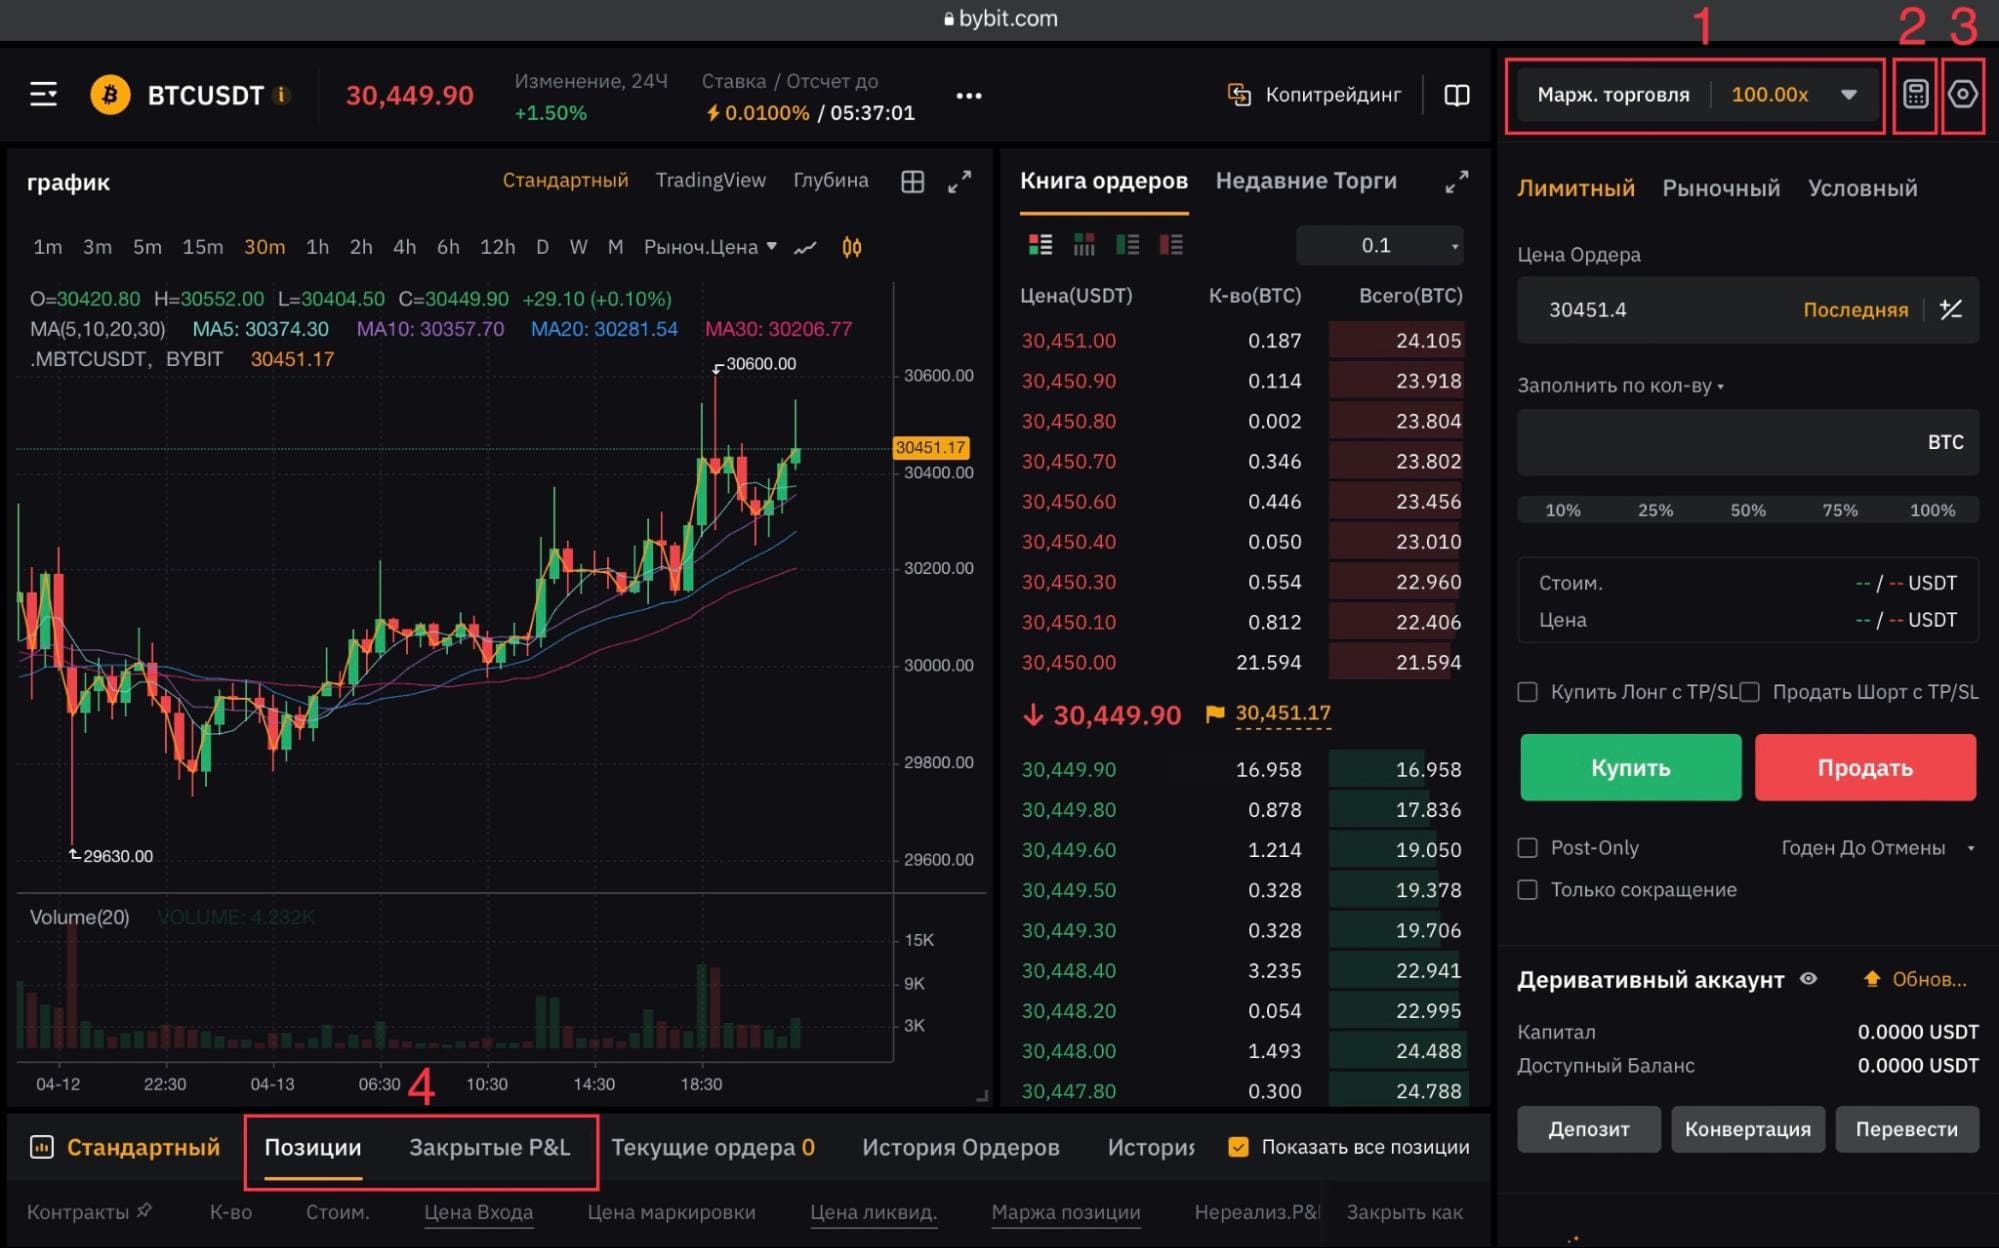Expand the chart to fullscreen

pos(959,182)
